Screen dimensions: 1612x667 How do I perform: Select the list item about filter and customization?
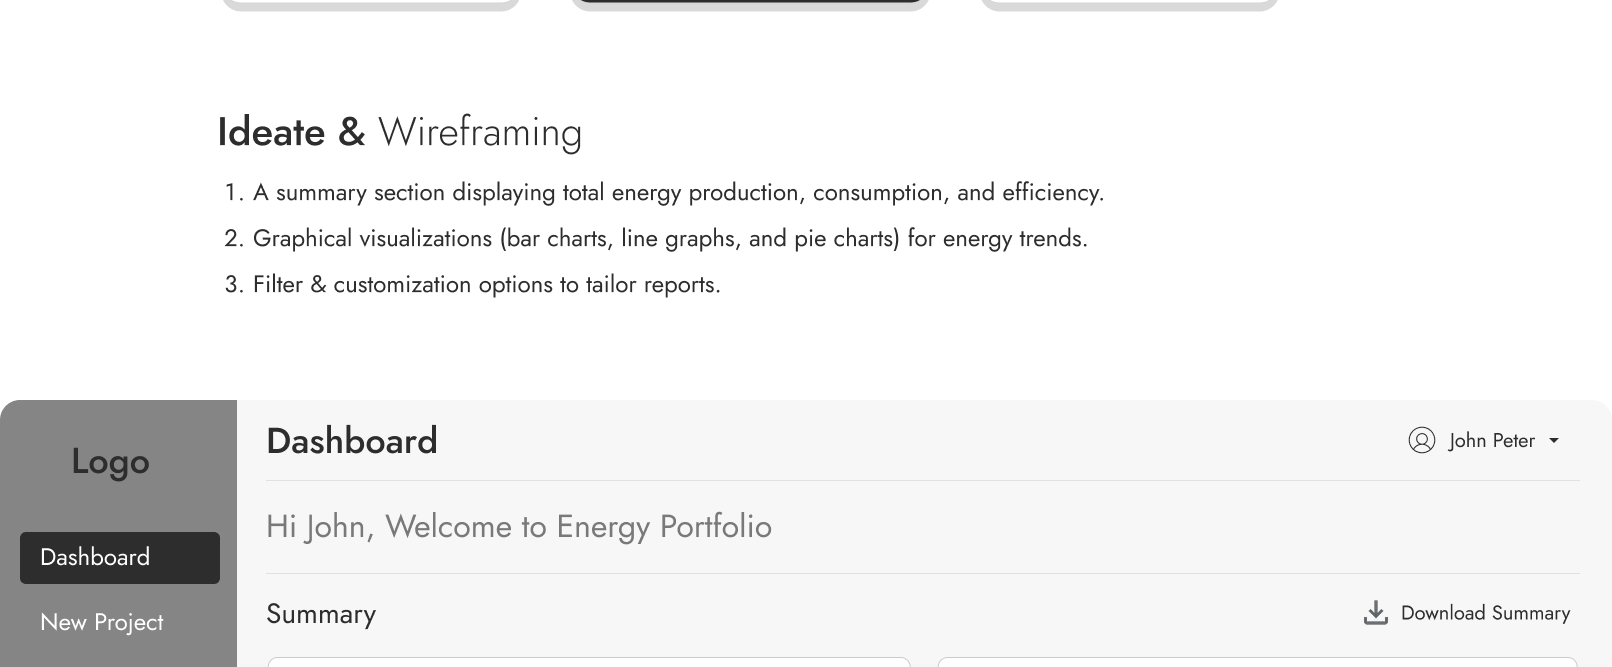(x=486, y=284)
